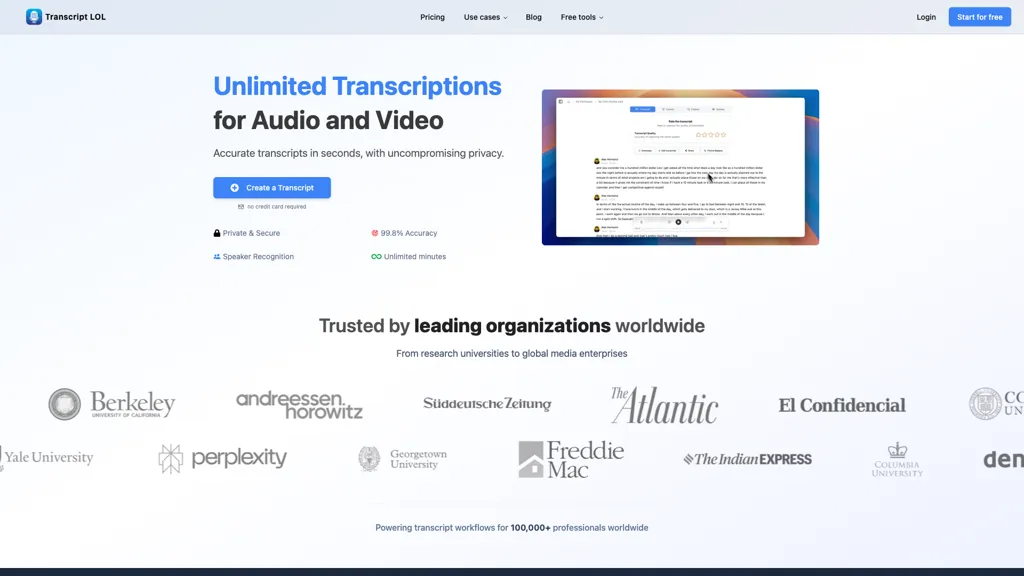The width and height of the screenshot is (1024, 576).
Task: Click the credit card icon under the button
Action: click(x=241, y=207)
